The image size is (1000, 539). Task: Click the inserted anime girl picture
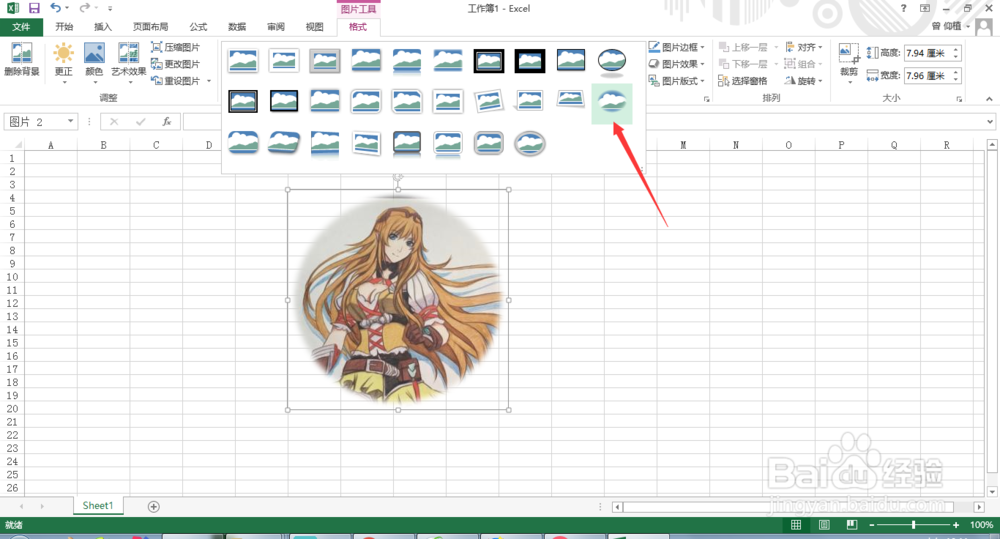pos(398,300)
